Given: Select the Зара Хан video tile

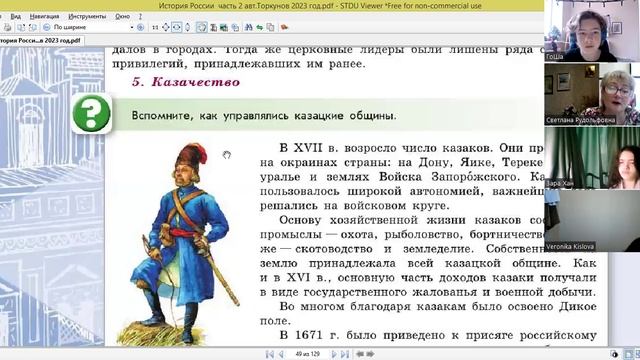Looking at the screenshot, I should pos(592,158).
